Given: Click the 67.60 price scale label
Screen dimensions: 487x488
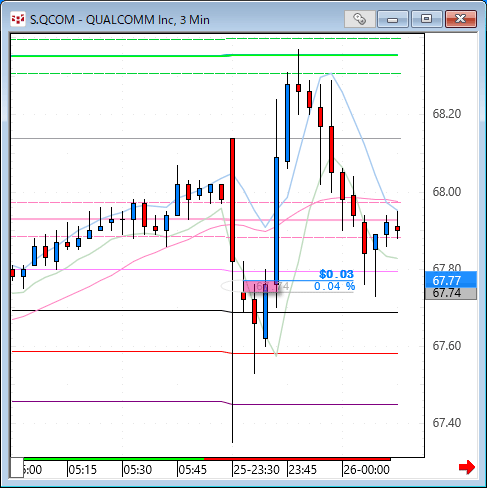Looking at the screenshot, I should pos(447,346).
